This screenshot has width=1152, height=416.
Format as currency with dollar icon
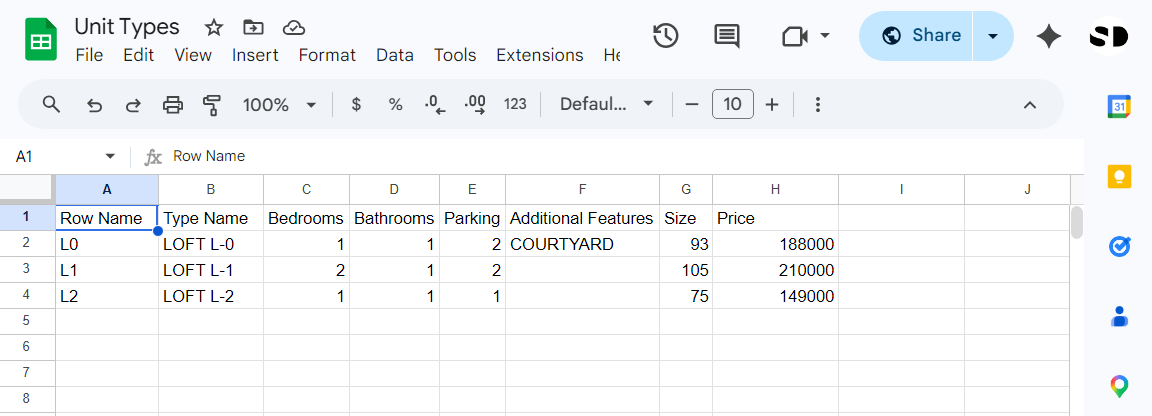[356, 105]
